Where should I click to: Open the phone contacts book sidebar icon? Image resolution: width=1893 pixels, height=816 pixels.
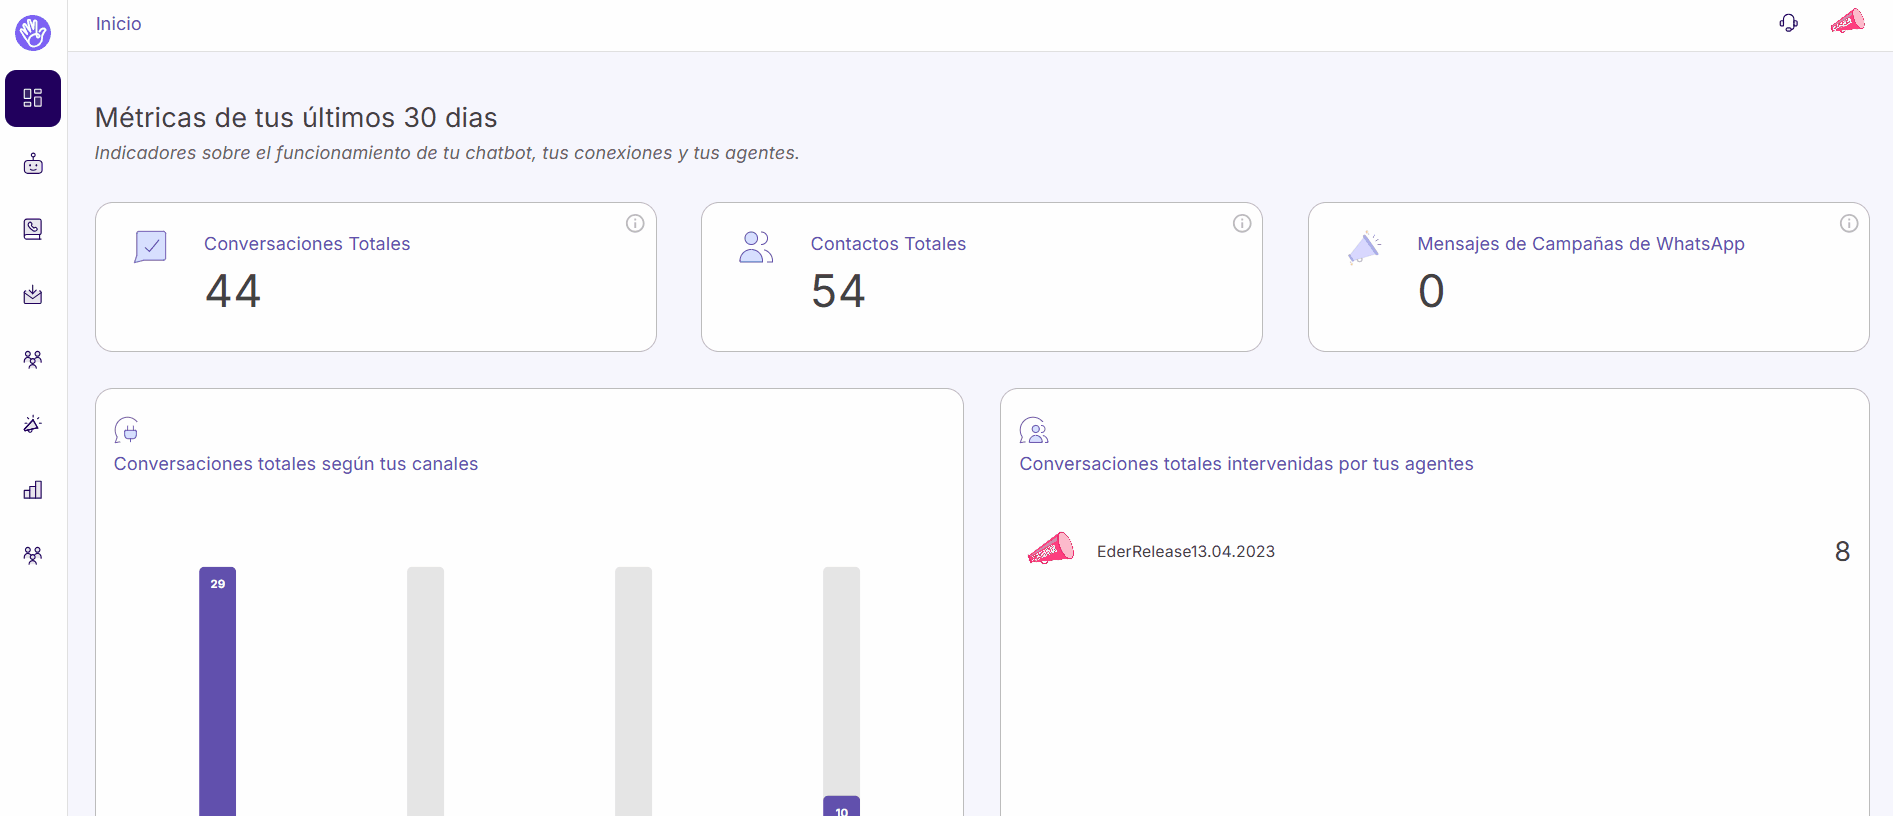(x=33, y=229)
